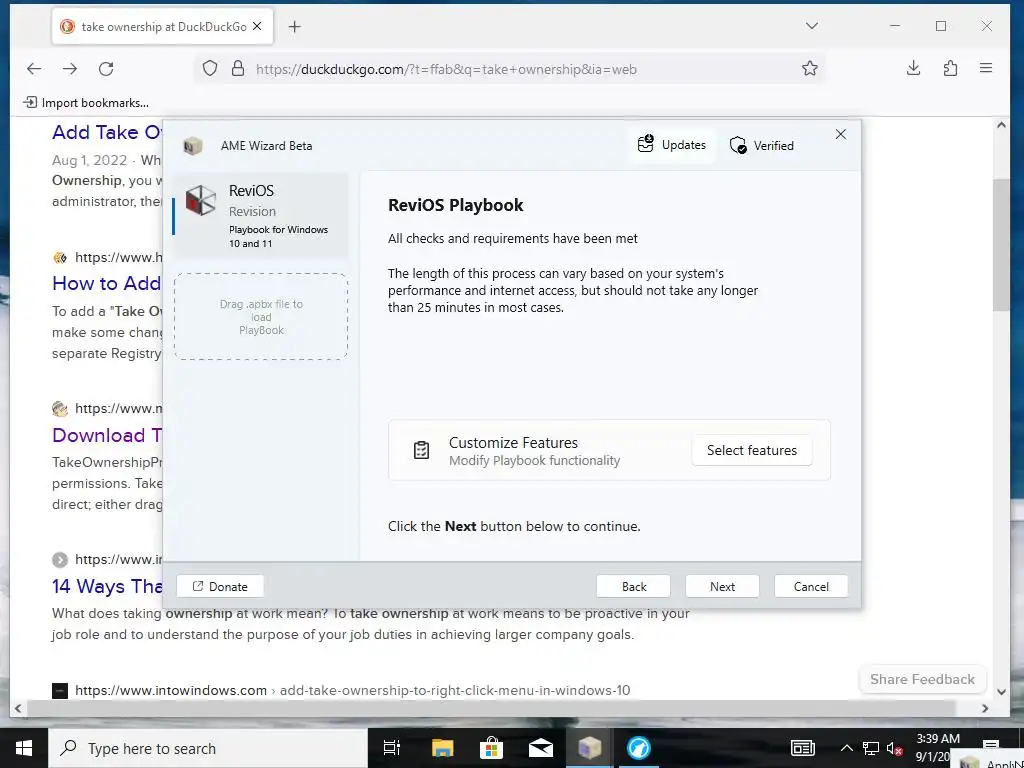Click the intowindows.com result URL
The width and height of the screenshot is (1024, 768).
pos(353,690)
